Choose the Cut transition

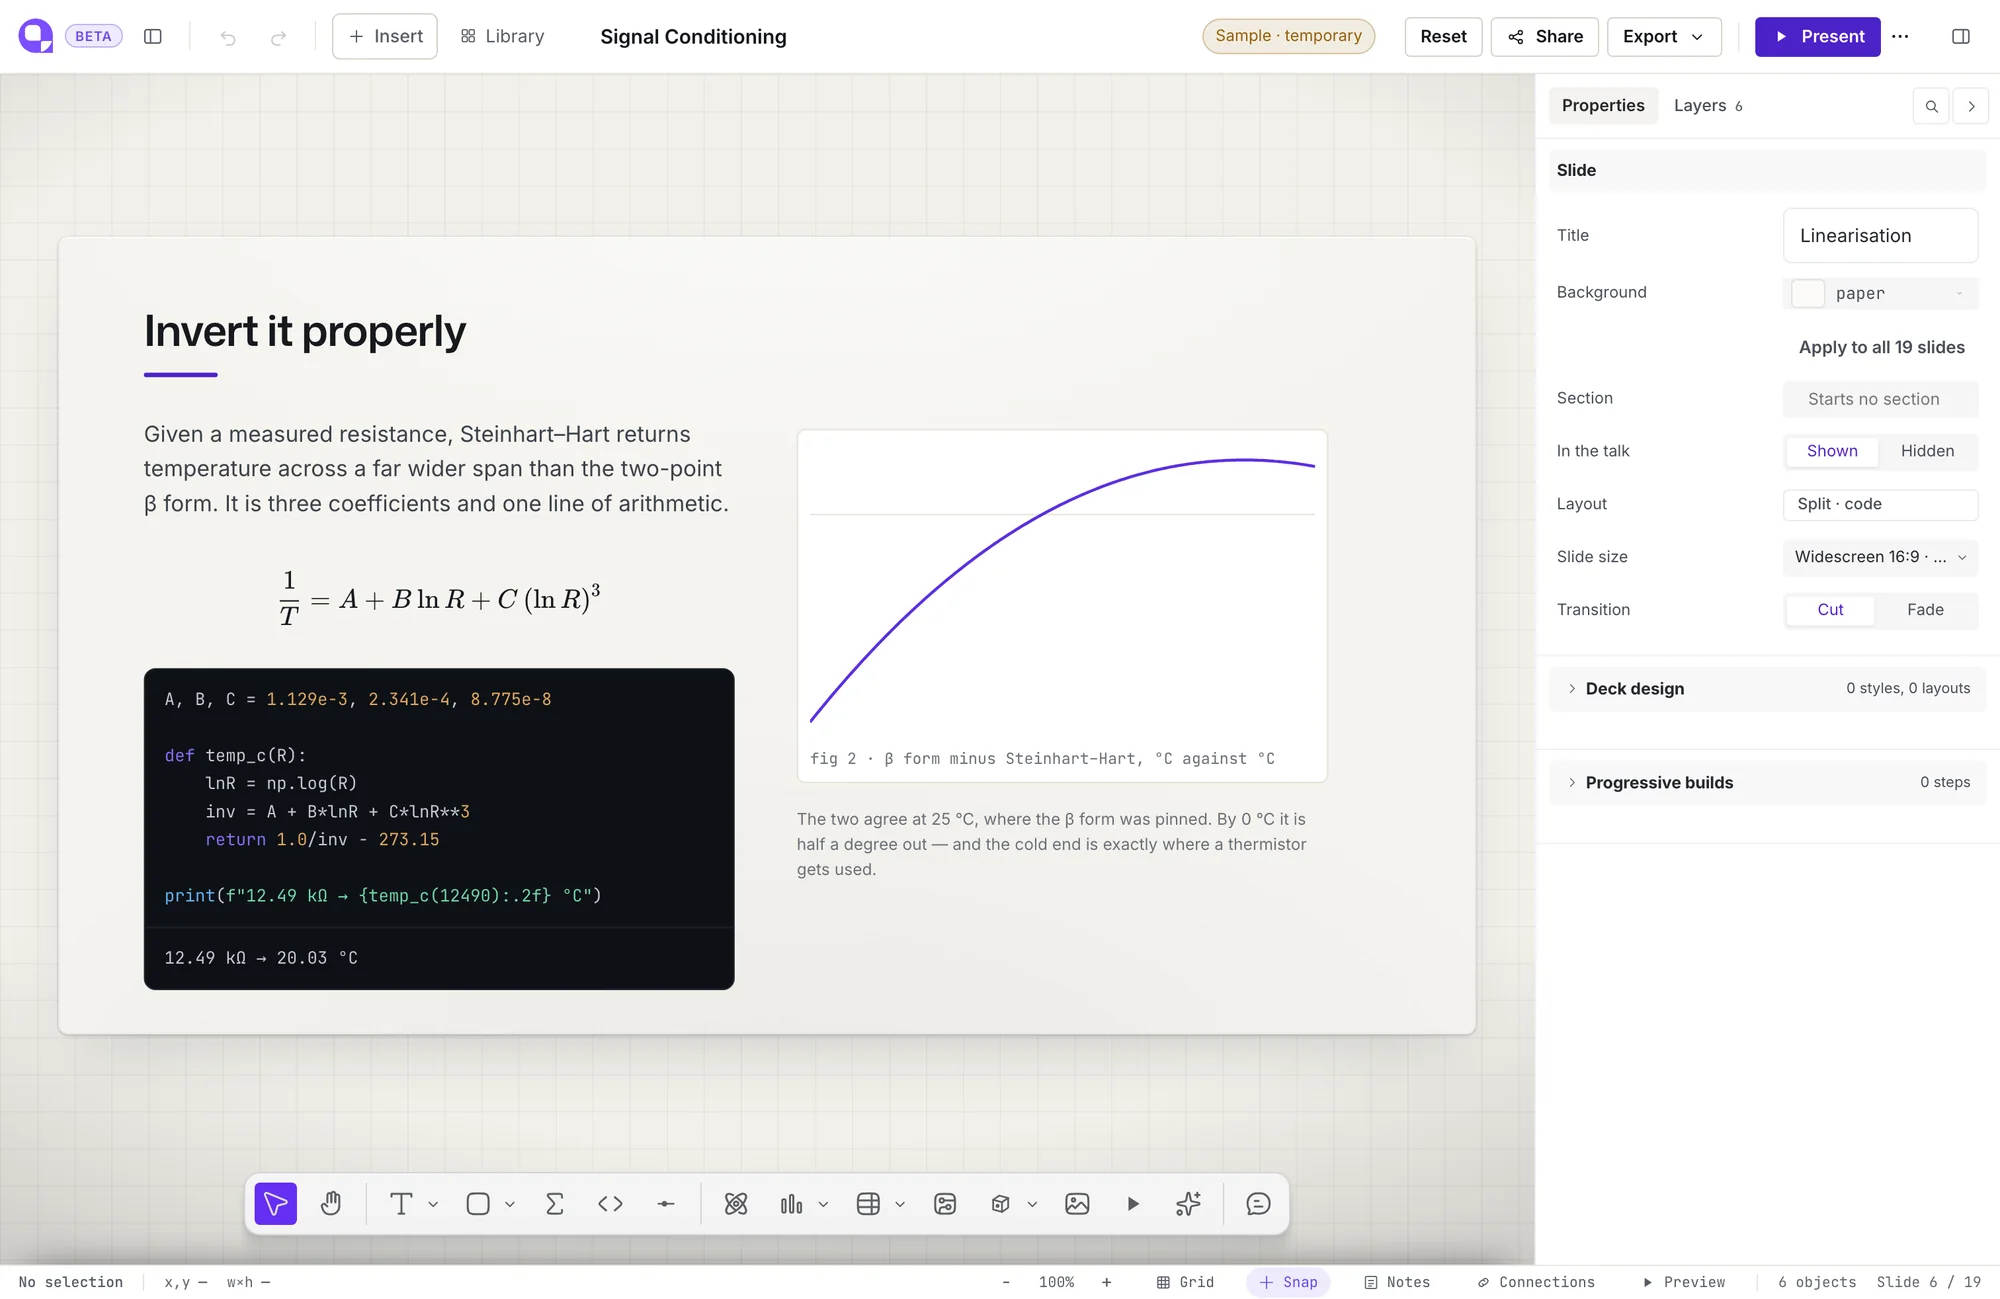click(1830, 610)
